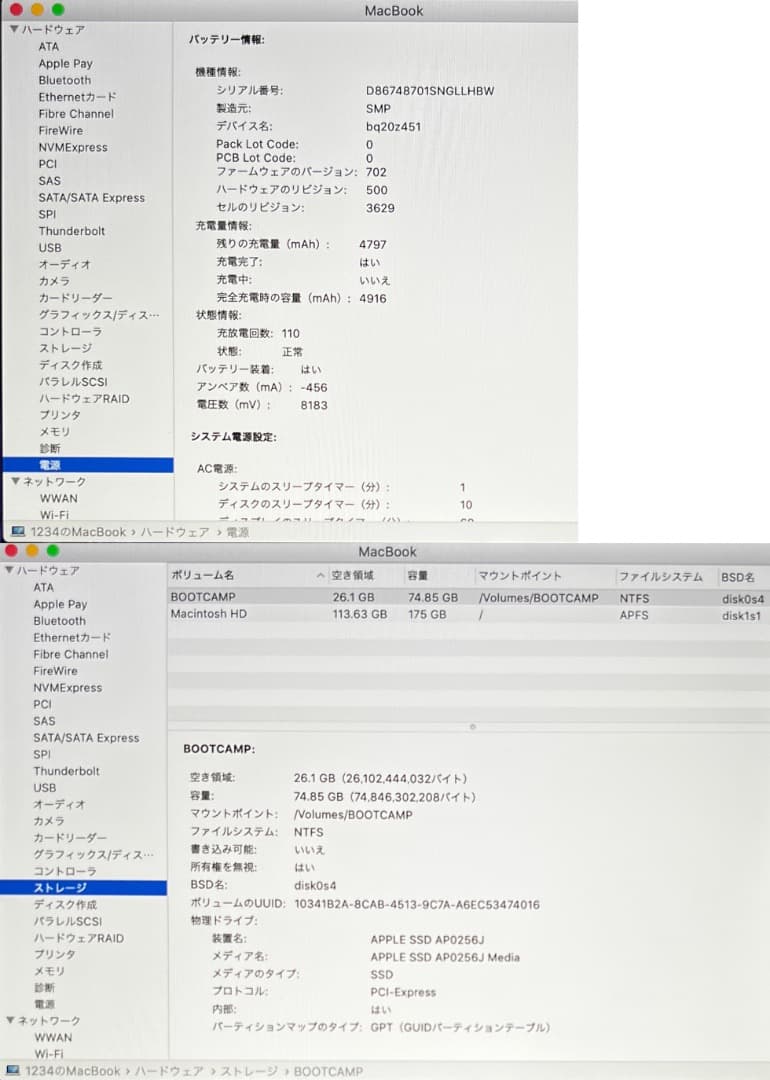
Task: Open Bluetooth in top window sidebar
Action: click(x=65, y=80)
